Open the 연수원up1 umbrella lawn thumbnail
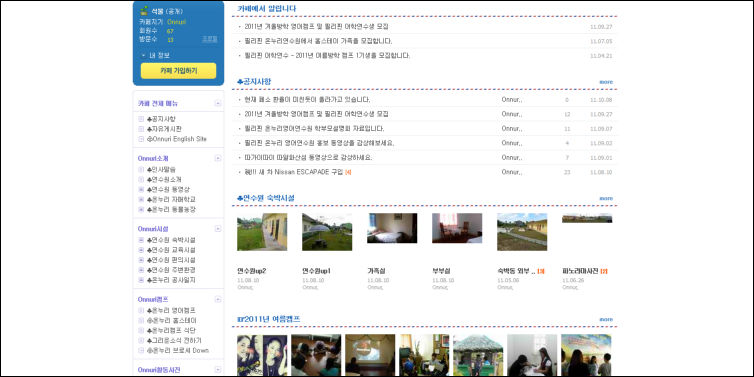 click(327, 232)
